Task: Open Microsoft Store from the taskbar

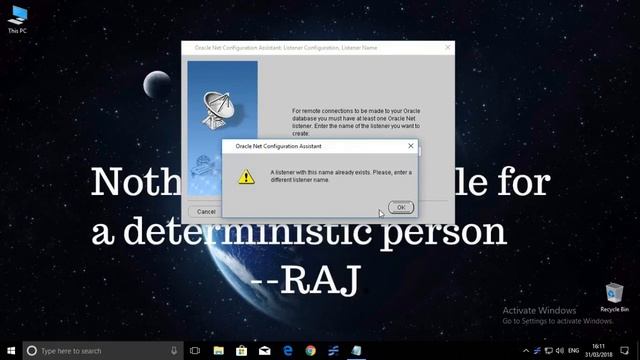Action: 241,351
